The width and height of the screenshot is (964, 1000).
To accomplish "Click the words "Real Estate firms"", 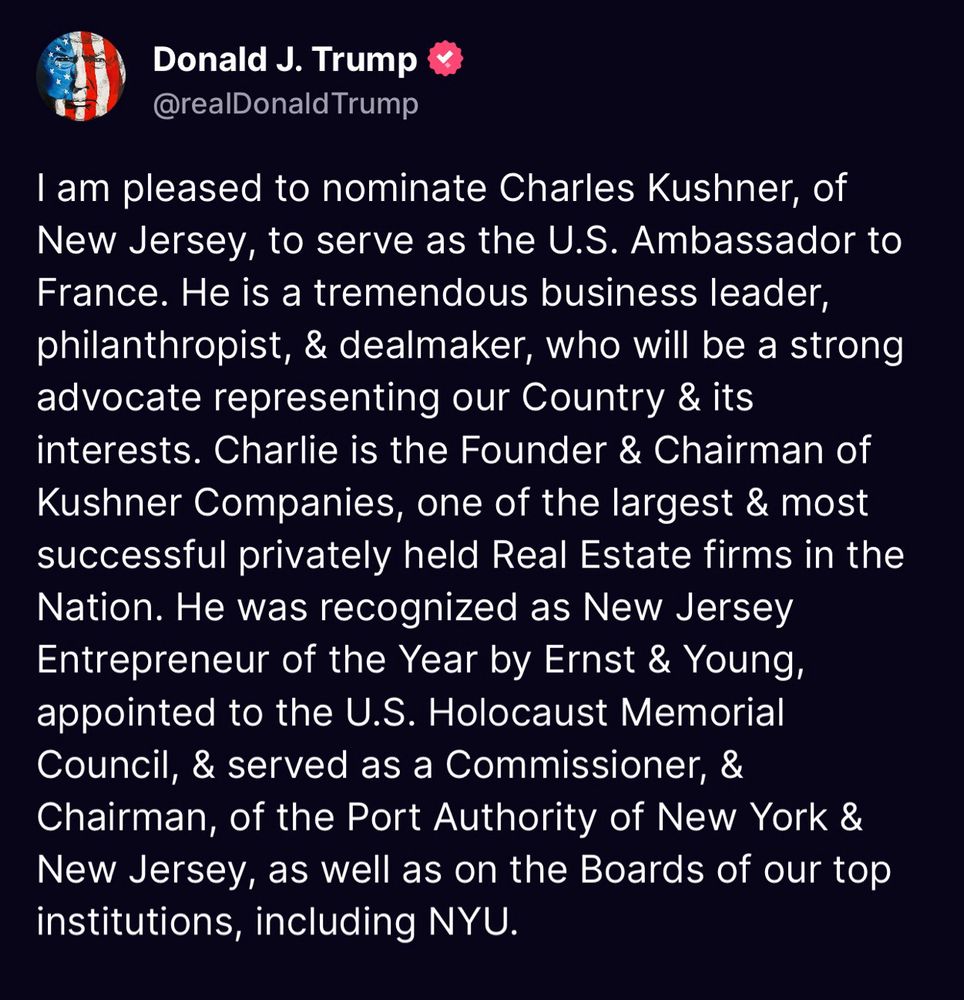I will pos(642,555).
